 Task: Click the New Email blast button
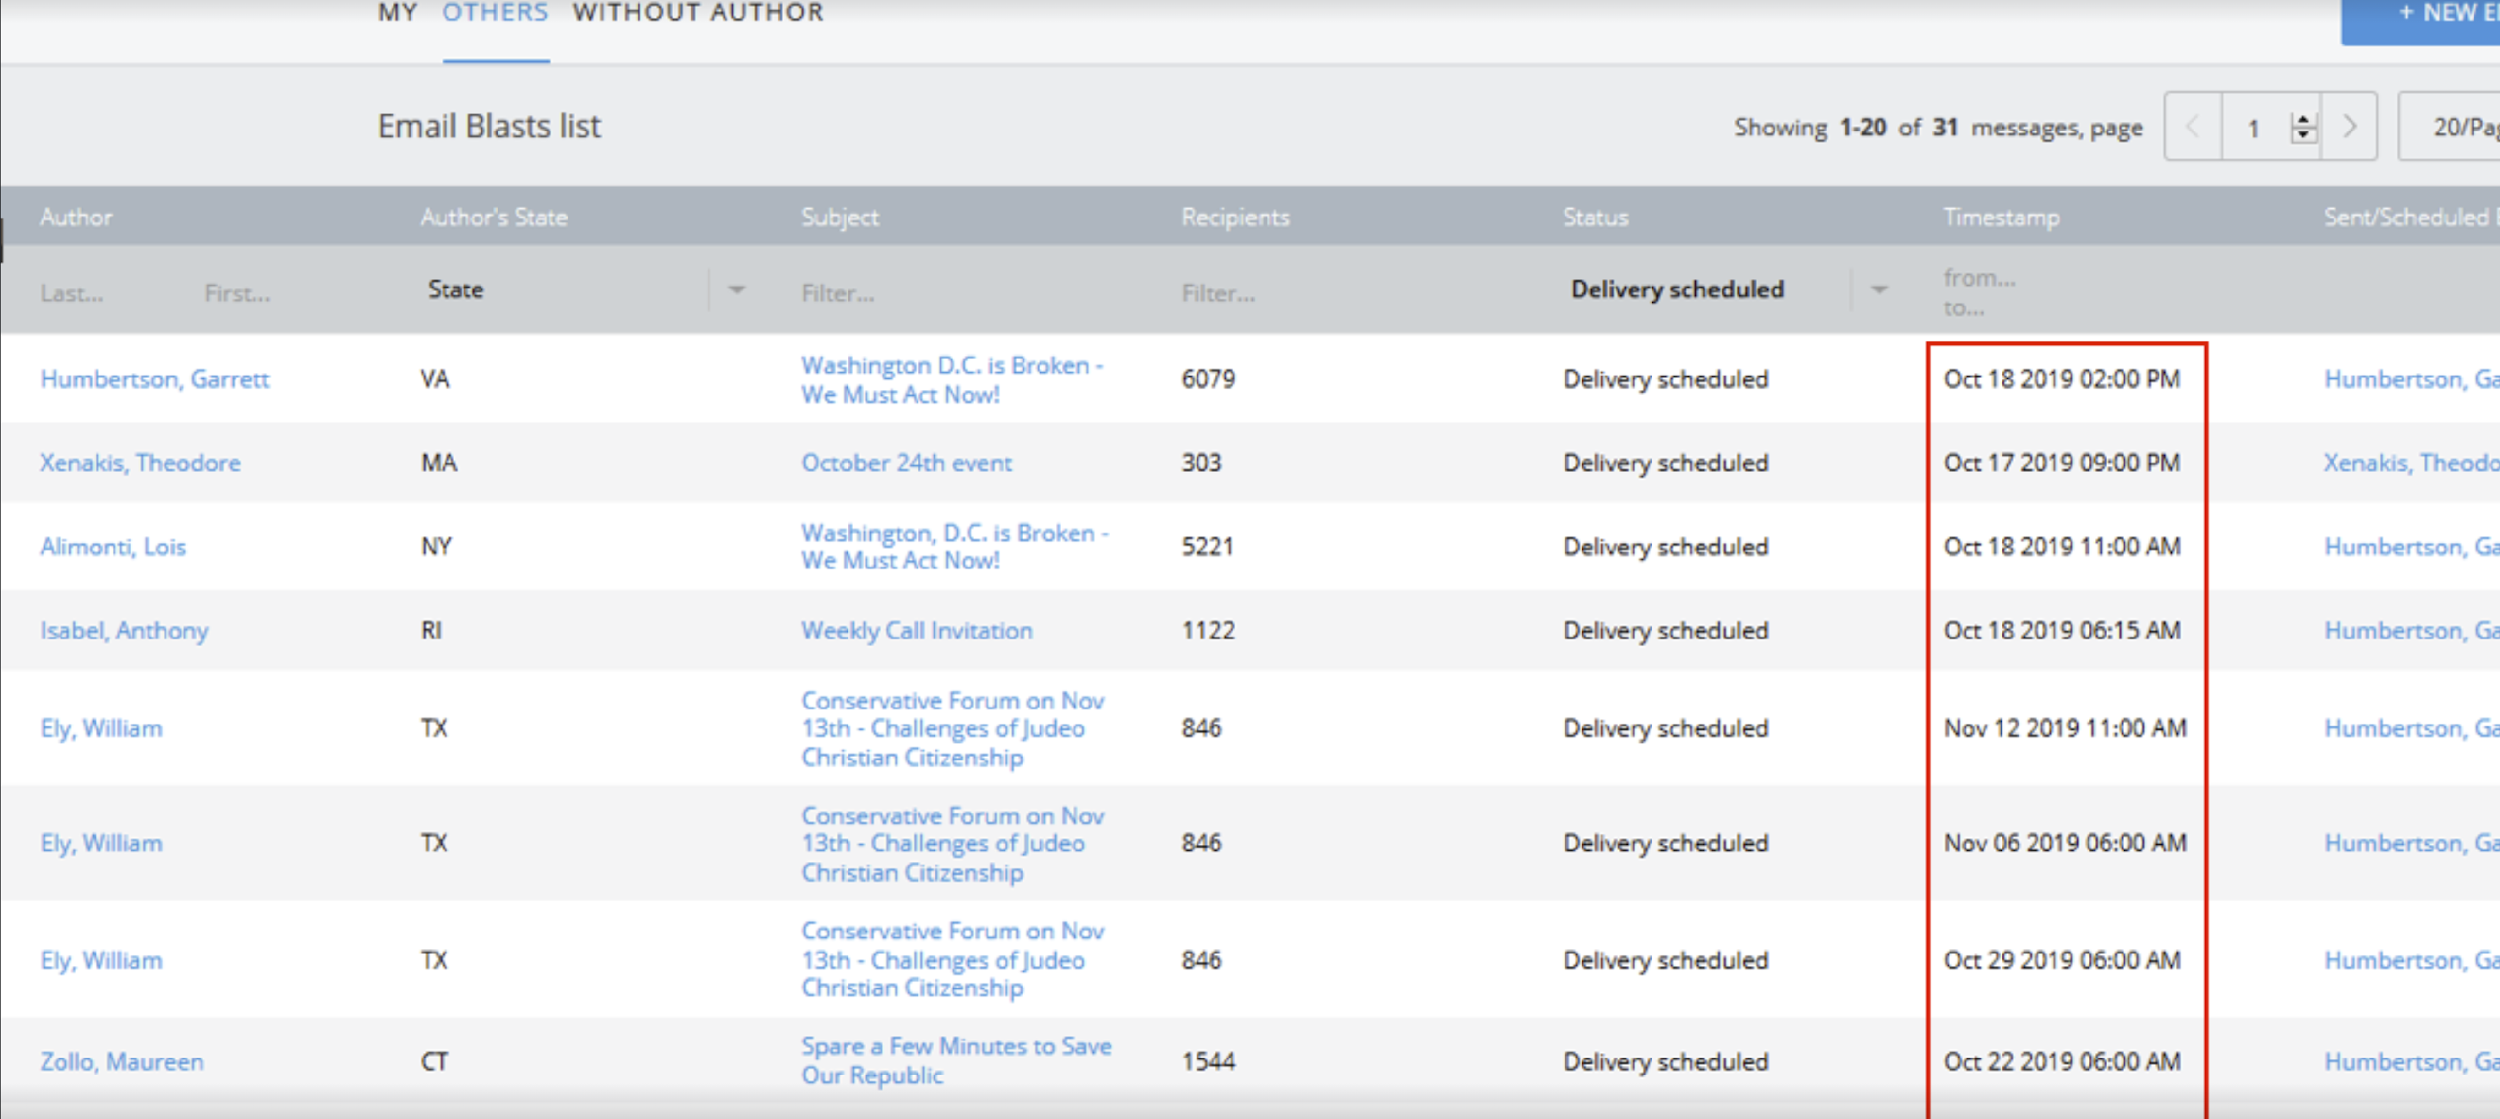pos(2440,16)
